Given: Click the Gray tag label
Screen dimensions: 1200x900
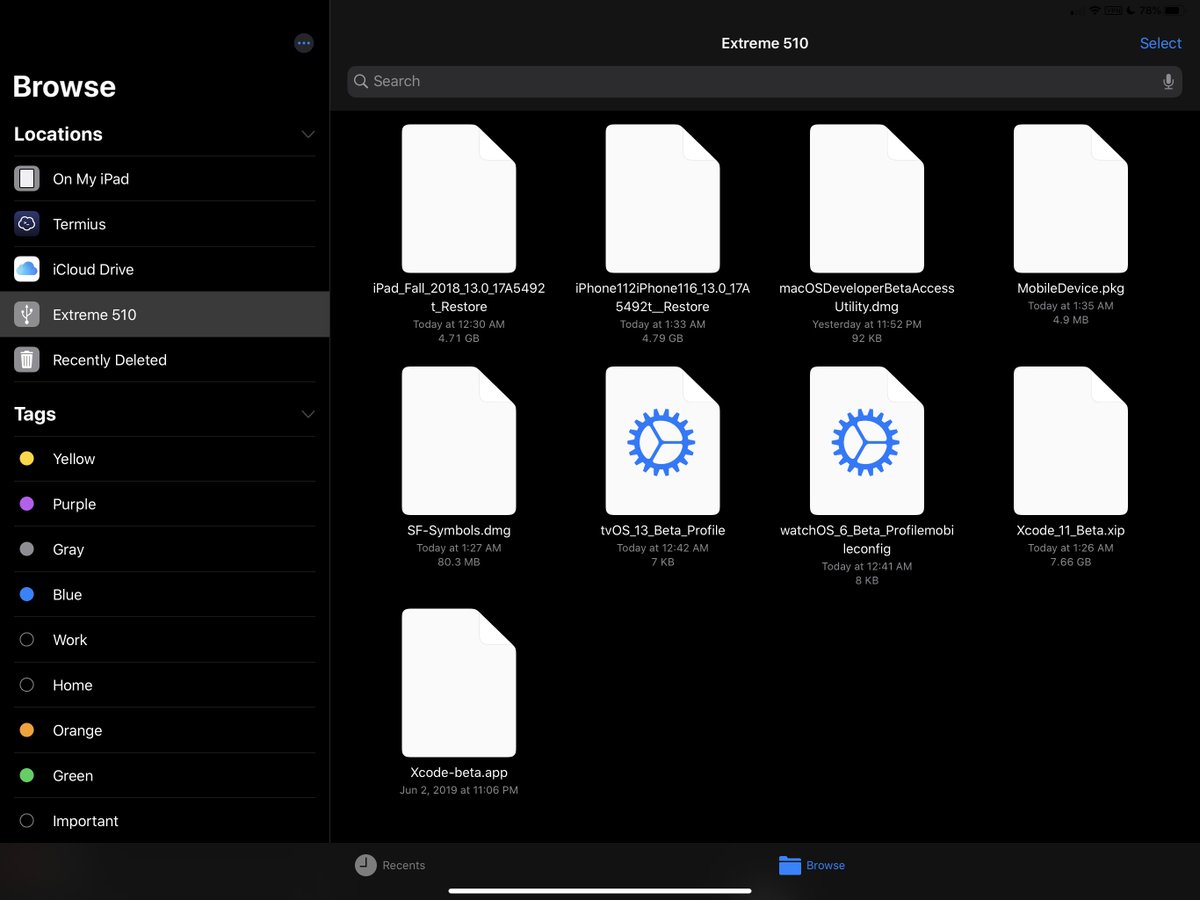Looking at the screenshot, I should tap(68, 549).
